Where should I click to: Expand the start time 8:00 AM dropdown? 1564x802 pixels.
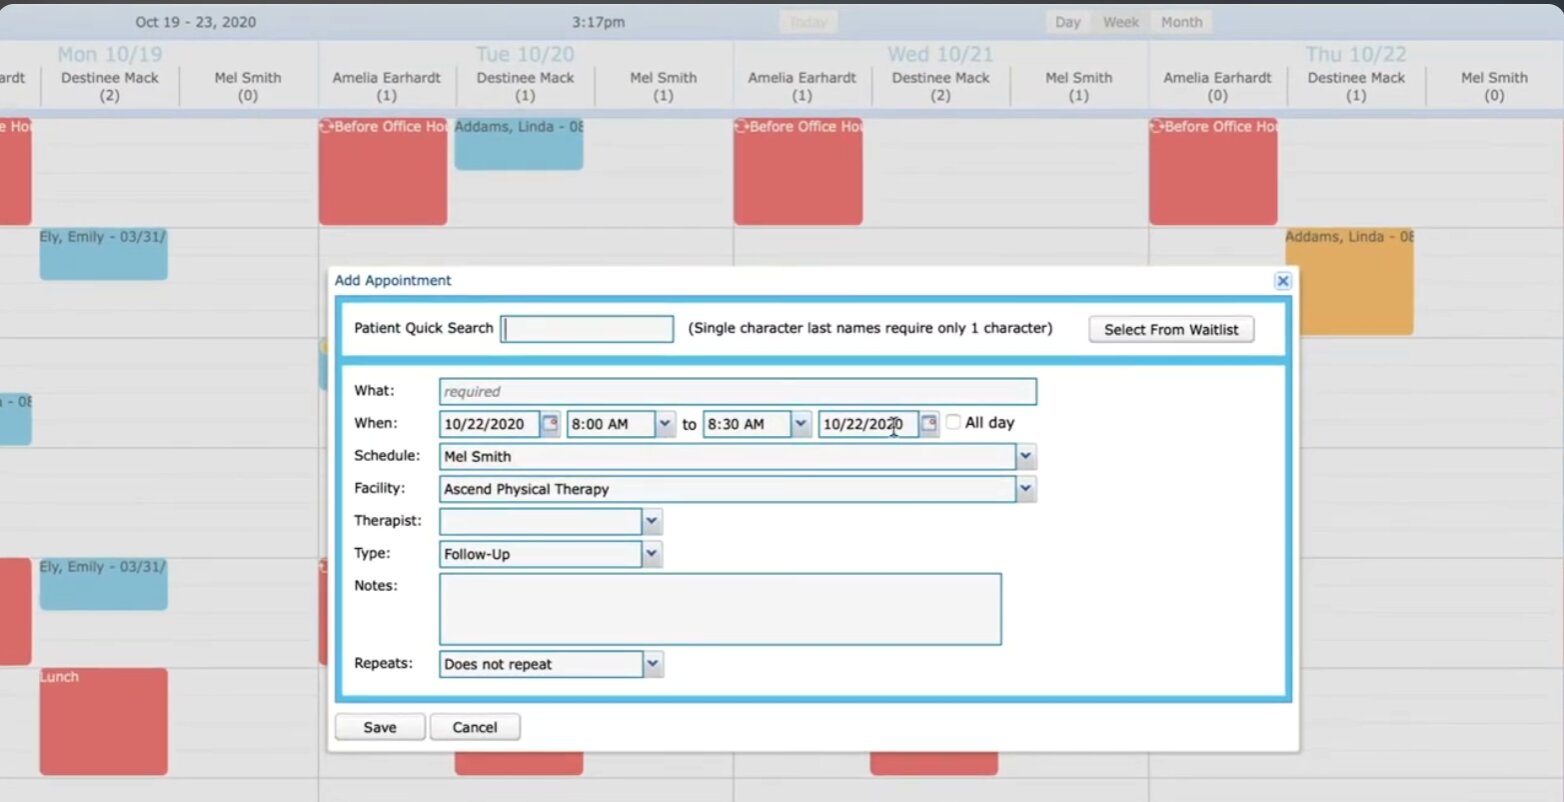(665, 424)
